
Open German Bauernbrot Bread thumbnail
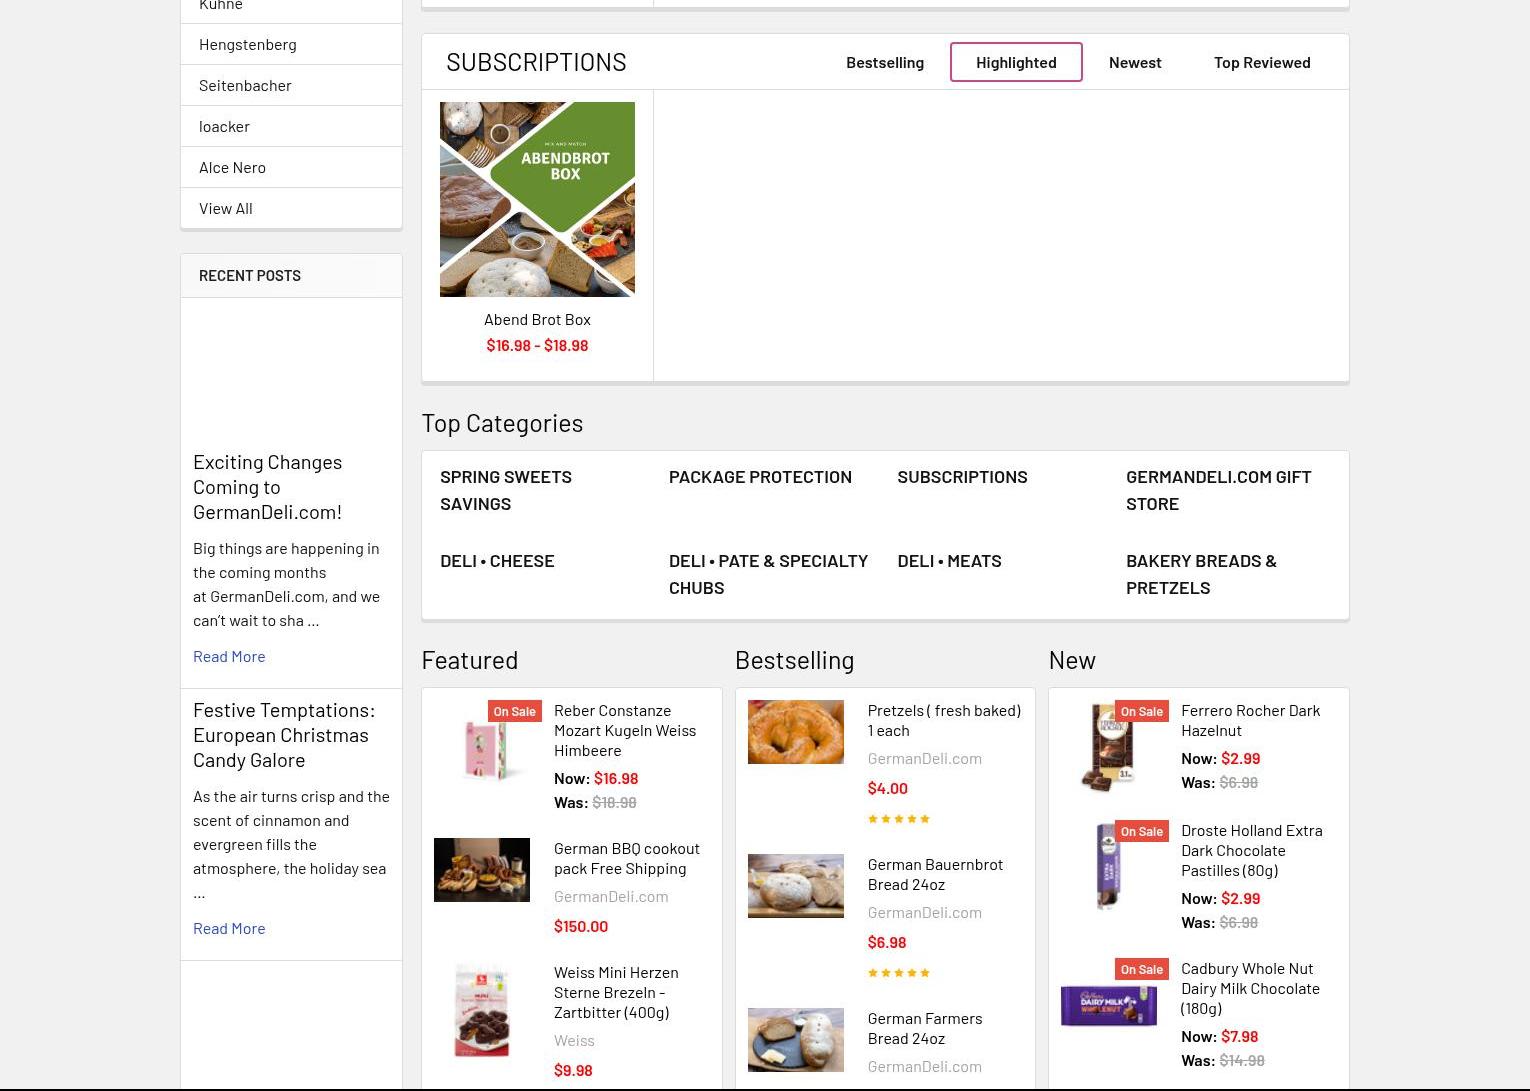[x=796, y=886]
